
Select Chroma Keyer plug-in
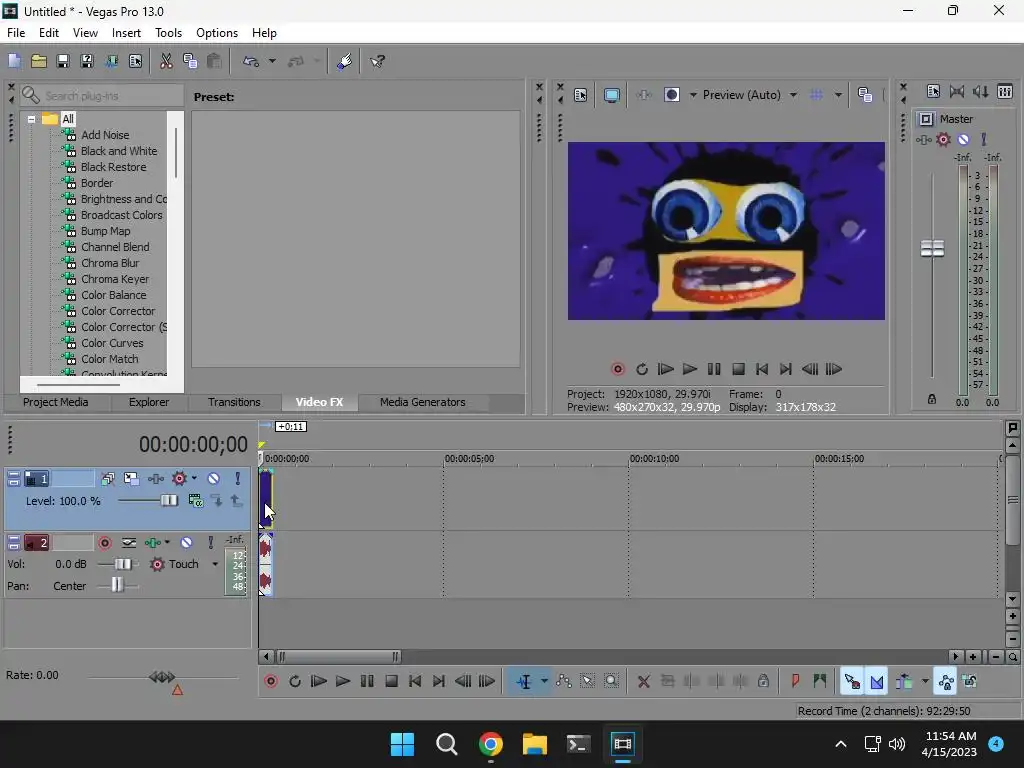point(115,280)
